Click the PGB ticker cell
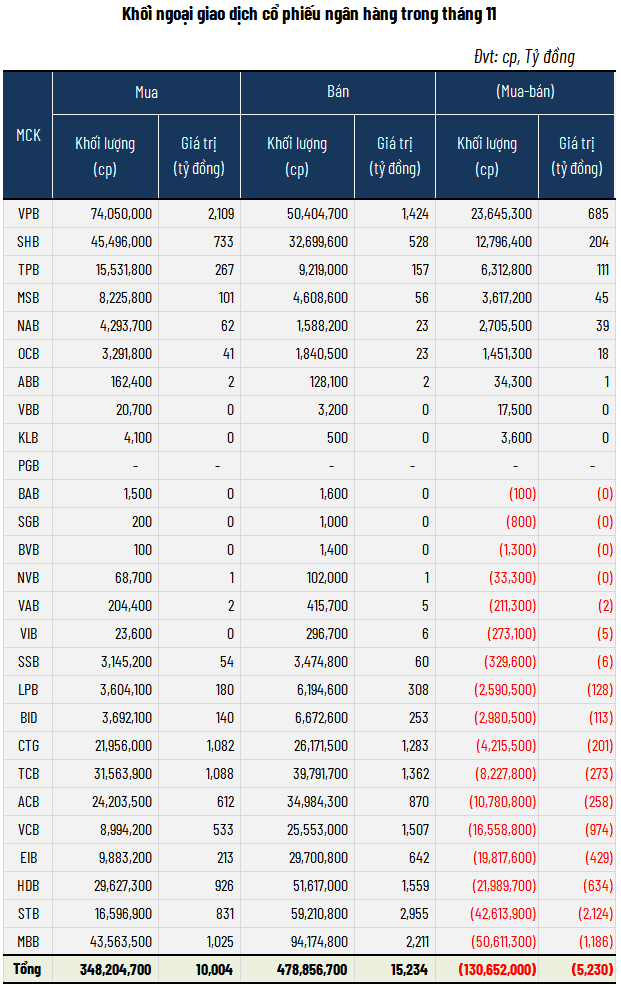 [28, 465]
